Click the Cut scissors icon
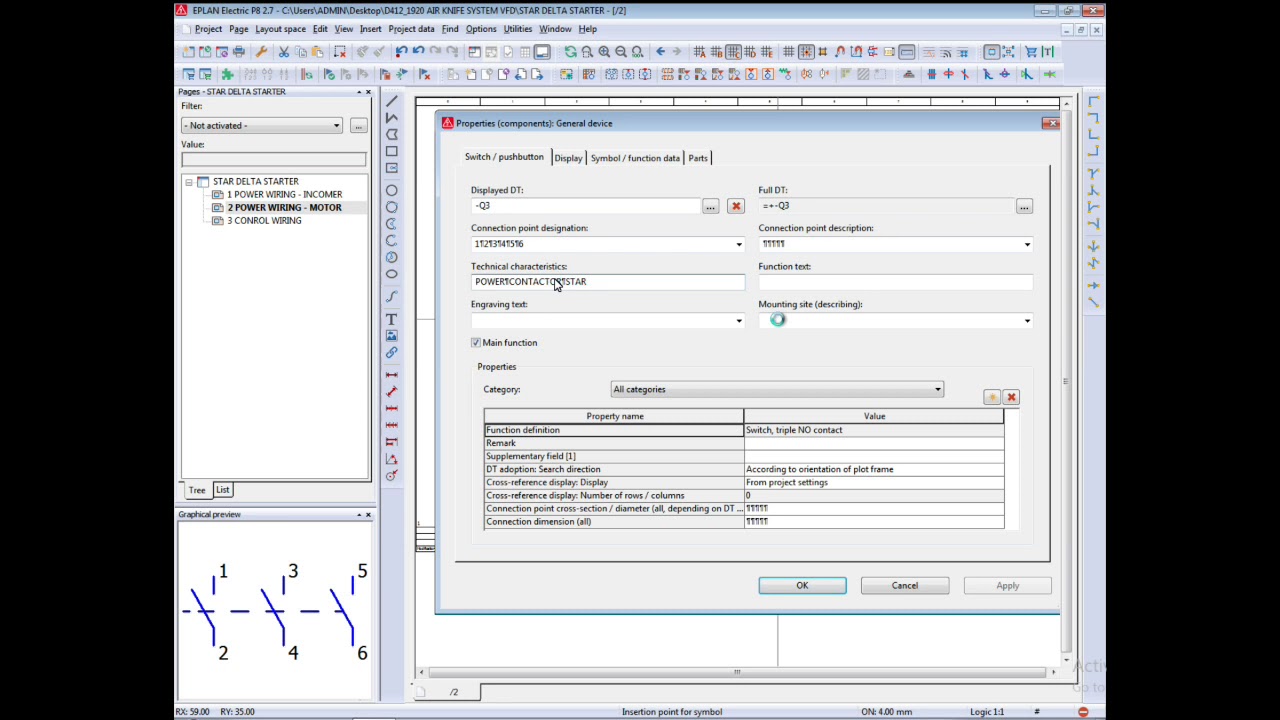Image resolution: width=1280 pixels, height=720 pixels. point(284,52)
